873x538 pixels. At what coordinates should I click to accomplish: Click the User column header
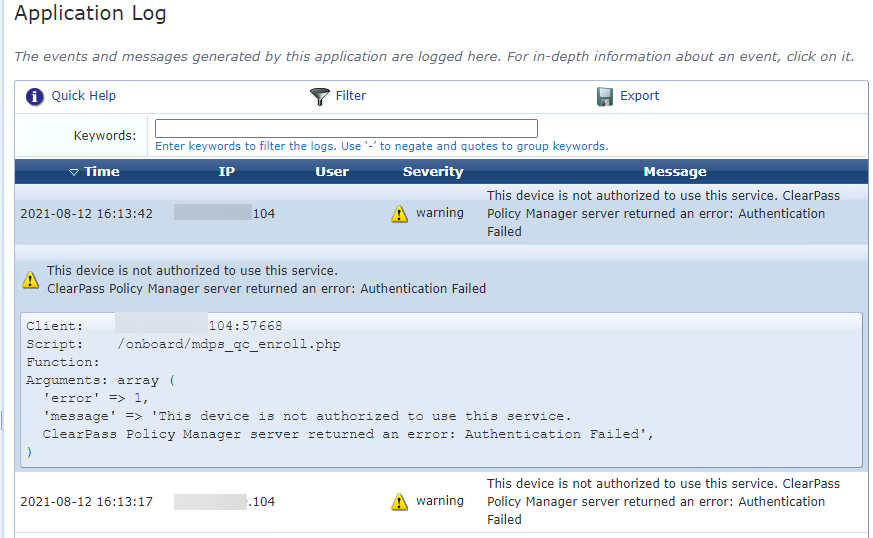[x=332, y=172]
